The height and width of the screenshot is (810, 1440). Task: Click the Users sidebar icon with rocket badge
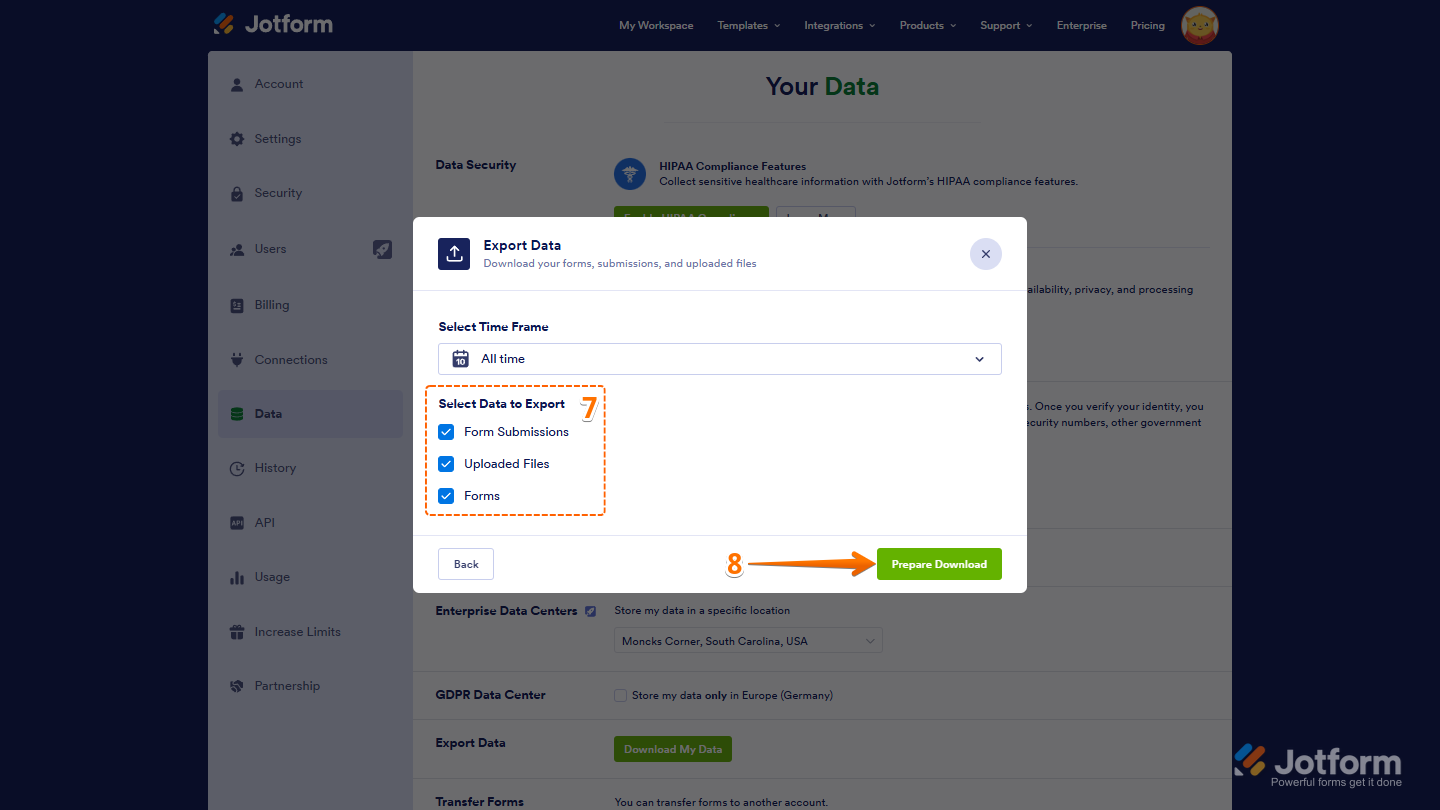pos(236,248)
